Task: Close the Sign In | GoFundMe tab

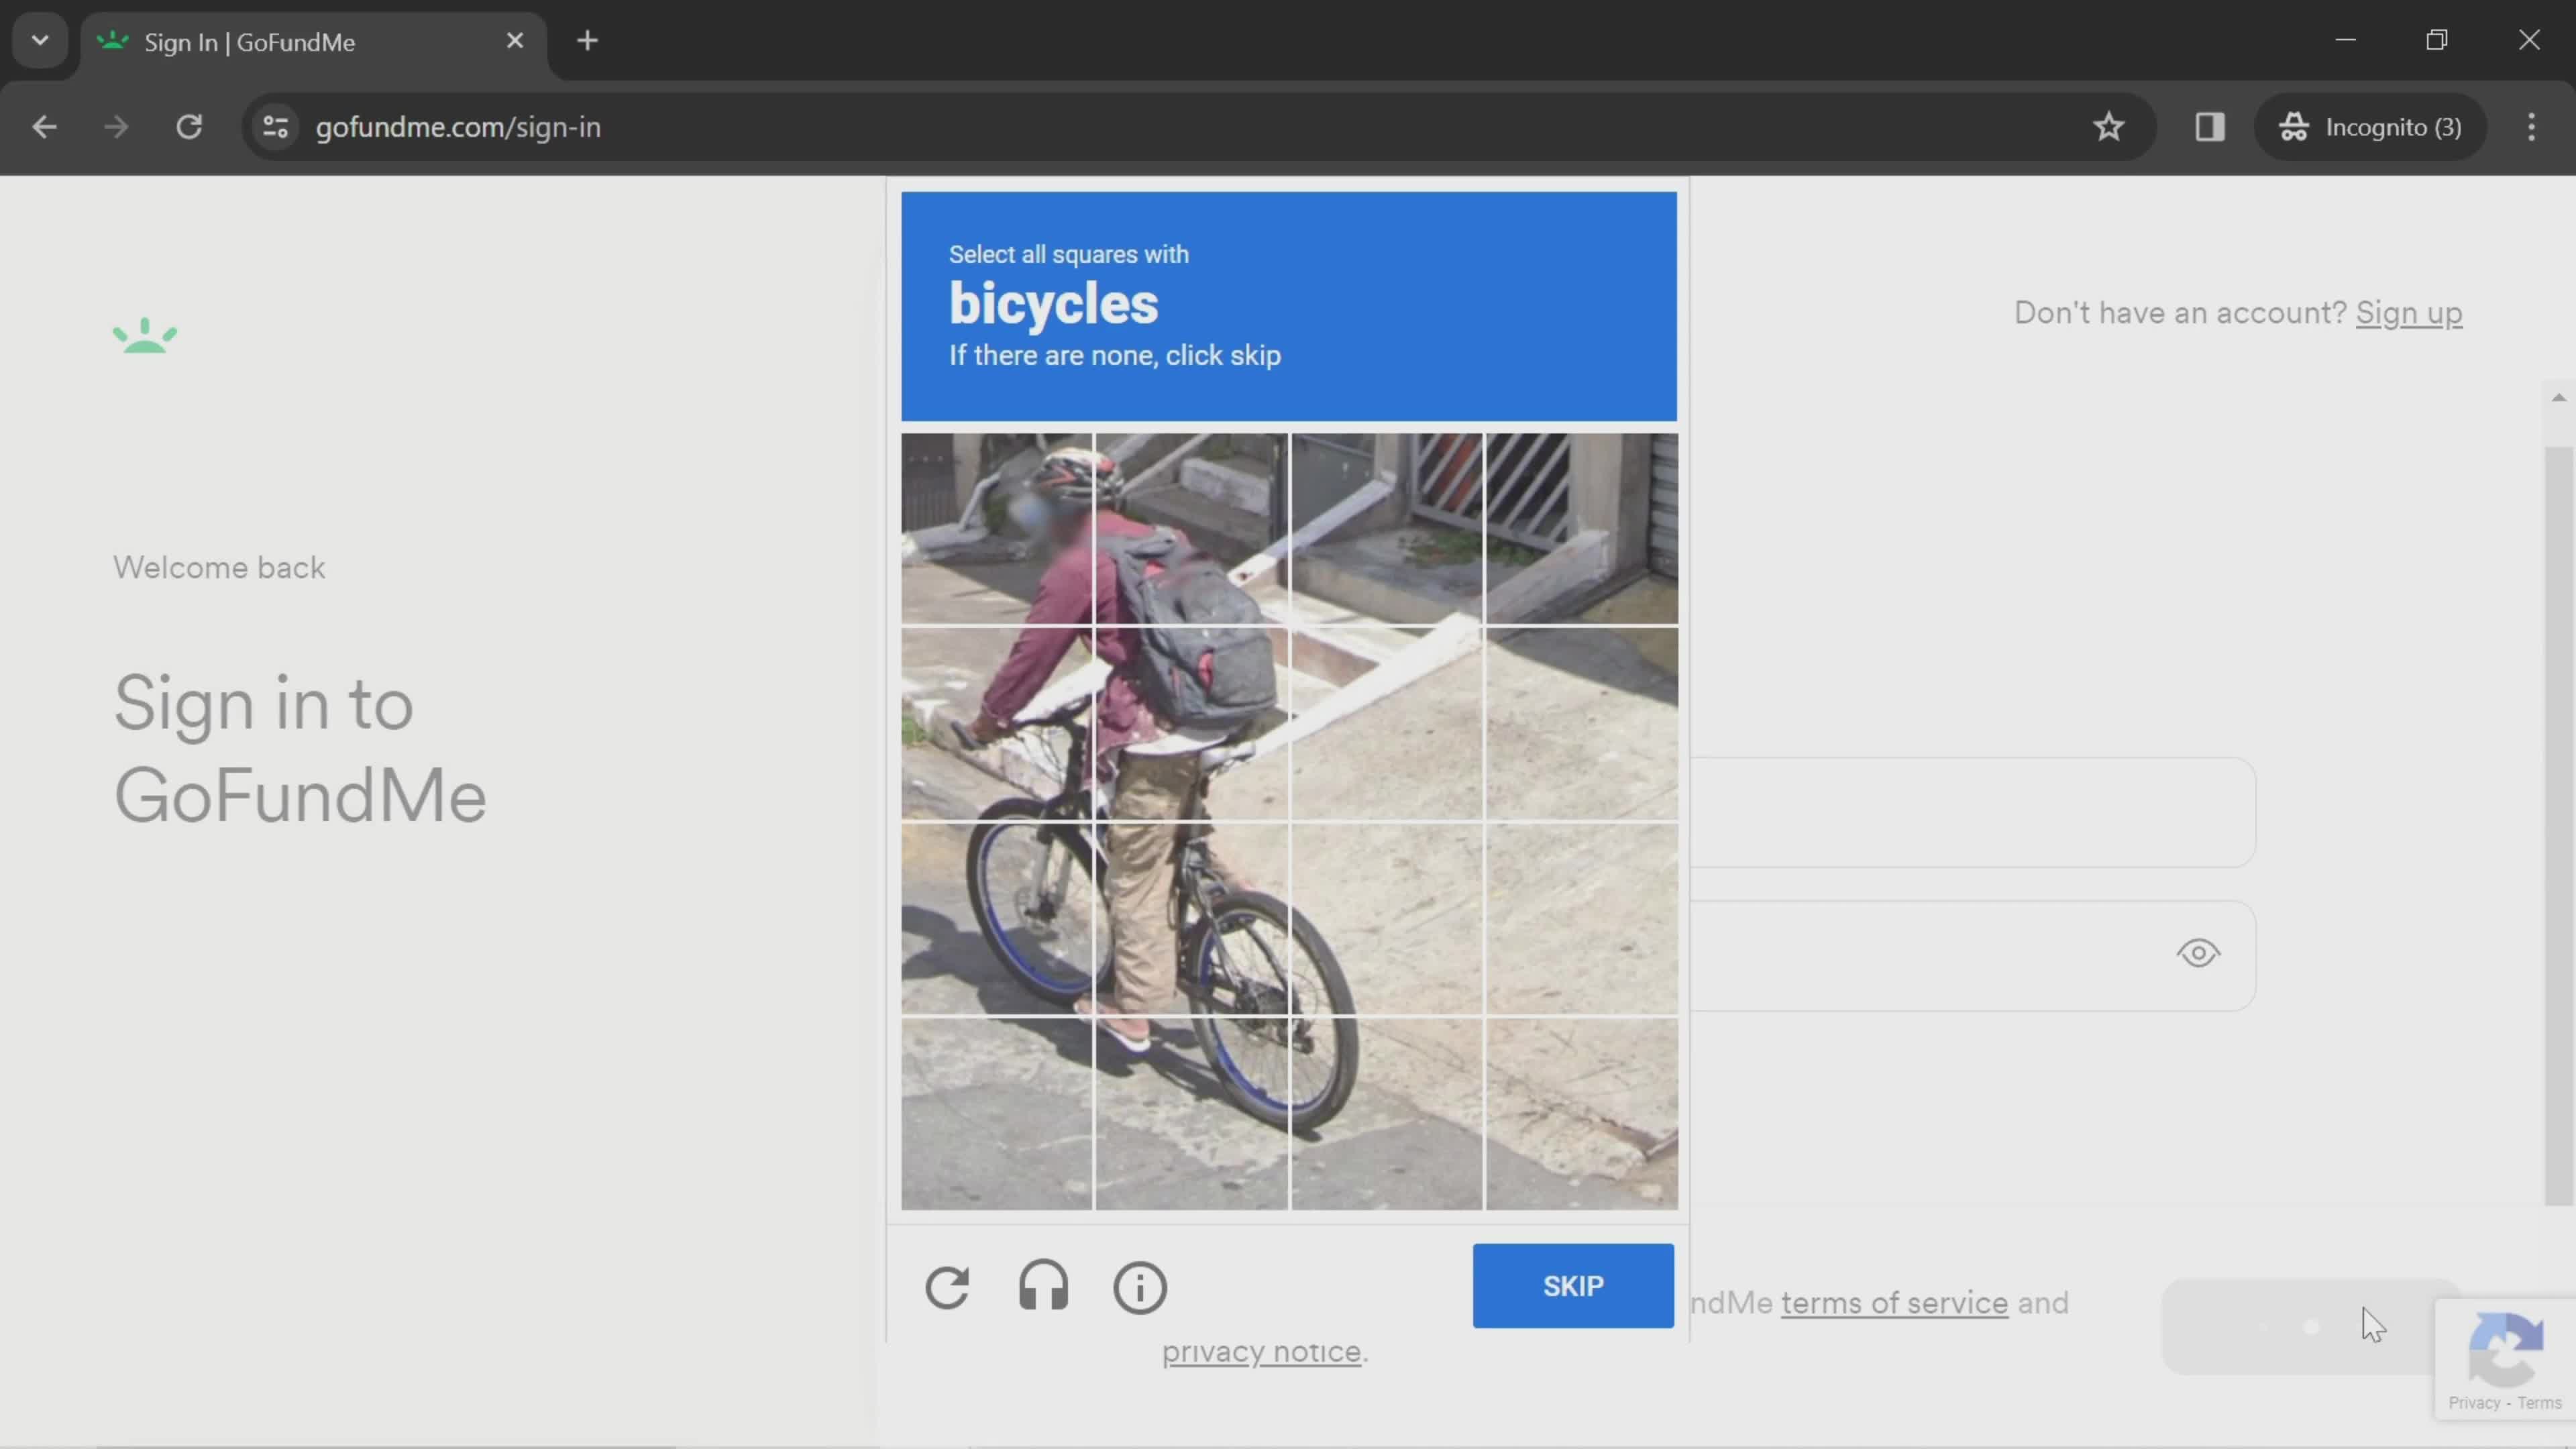Action: click(514, 41)
